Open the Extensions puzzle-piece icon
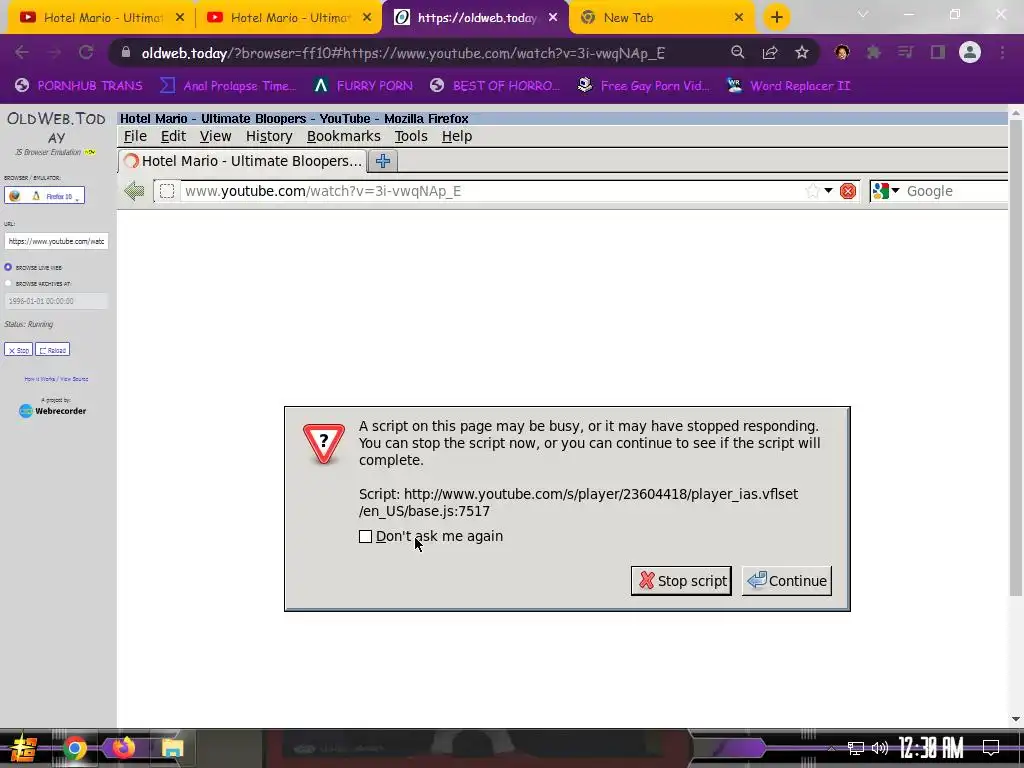 [874, 53]
